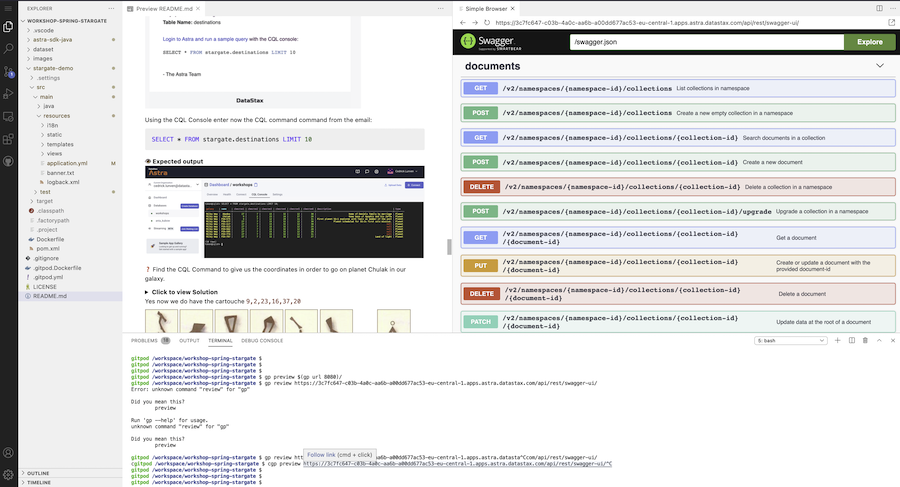Follow the swagger-ui URL in terminal
The image size is (900, 487).
457,463
